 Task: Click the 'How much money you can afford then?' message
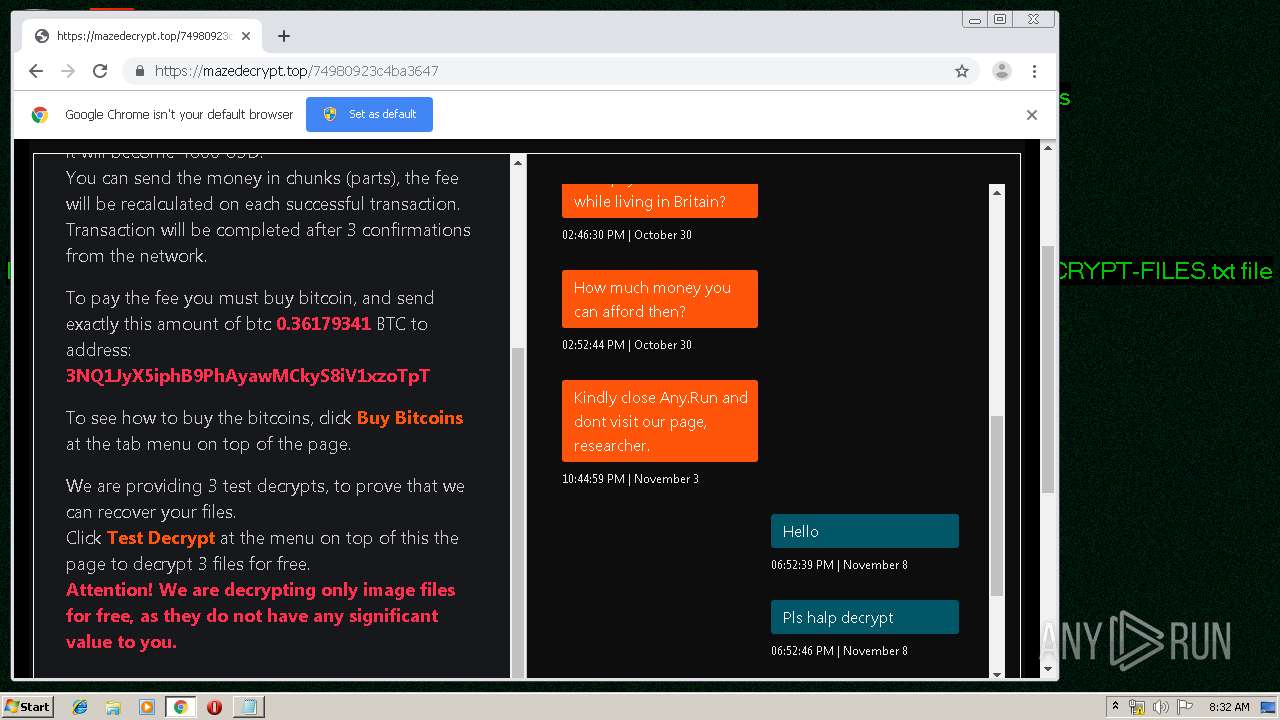pyautogui.click(x=660, y=299)
